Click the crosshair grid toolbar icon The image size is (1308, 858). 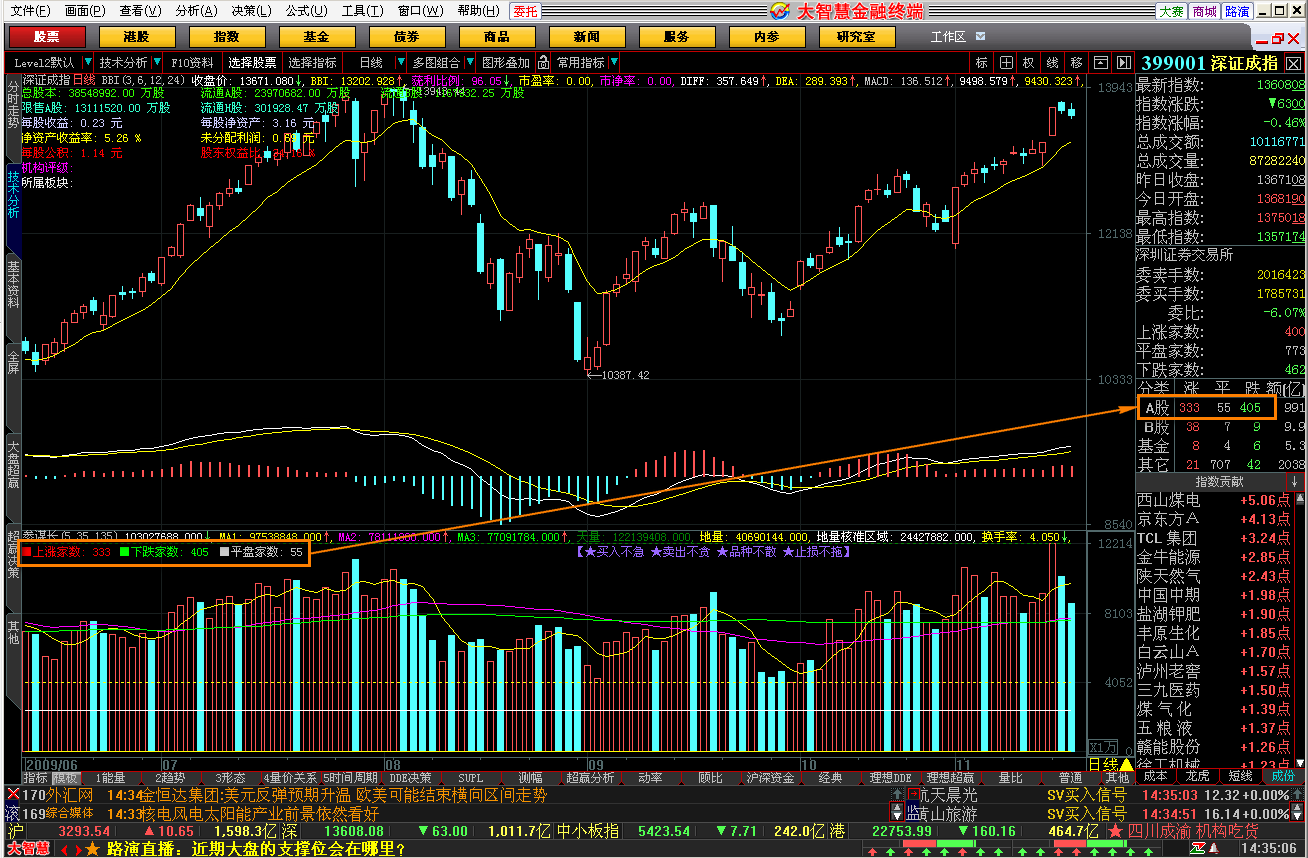coord(1005,62)
